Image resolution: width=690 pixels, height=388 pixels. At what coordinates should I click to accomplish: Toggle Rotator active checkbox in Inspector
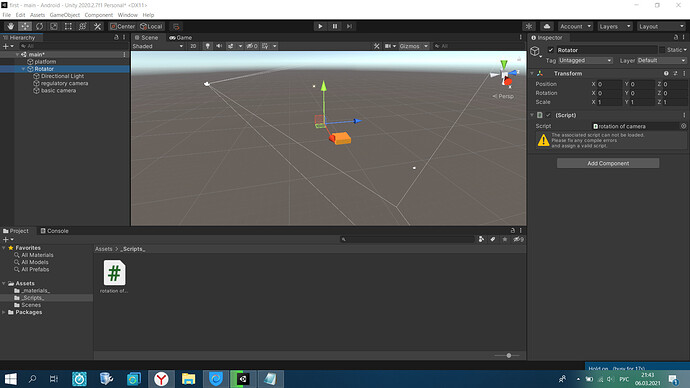[551, 50]
